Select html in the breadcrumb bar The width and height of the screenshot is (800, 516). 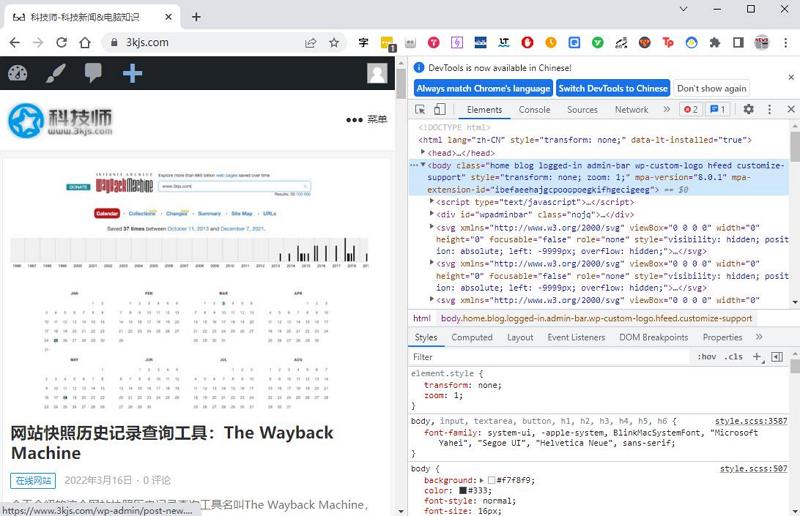coord(422,318)
